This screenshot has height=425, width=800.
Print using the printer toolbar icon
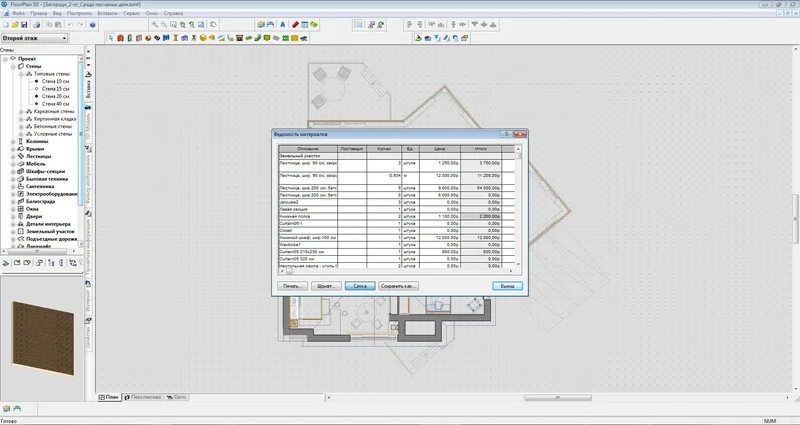pos(37,24)
